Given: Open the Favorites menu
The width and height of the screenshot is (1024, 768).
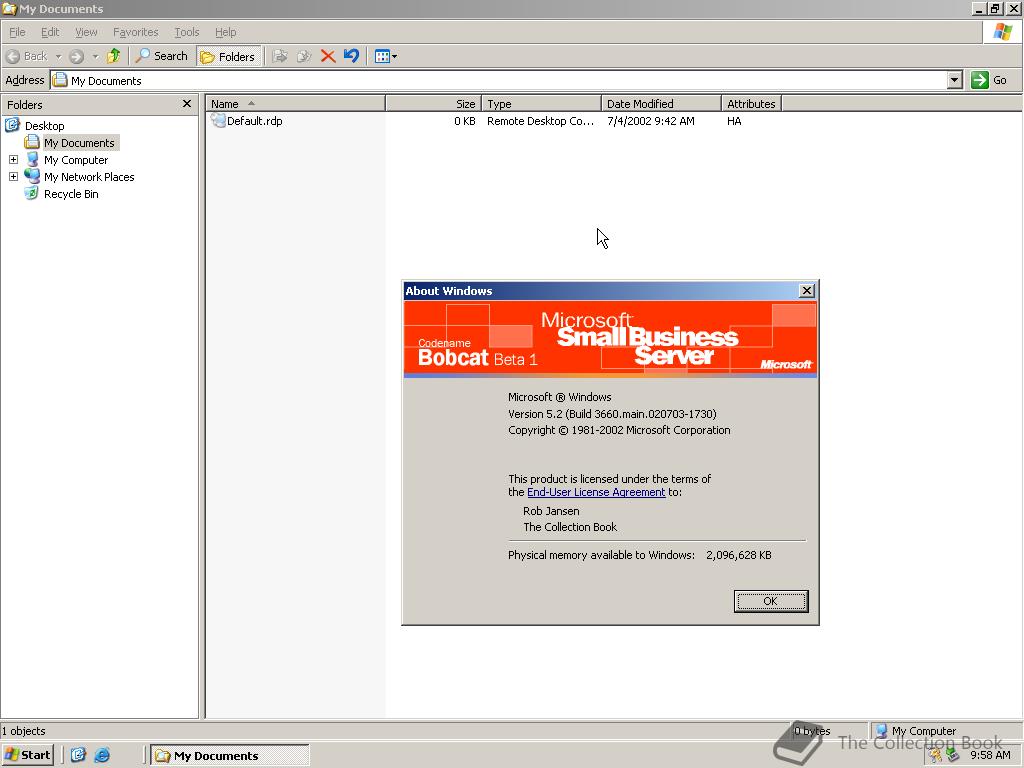Looking at the screenshot, I should coord(135,32).
